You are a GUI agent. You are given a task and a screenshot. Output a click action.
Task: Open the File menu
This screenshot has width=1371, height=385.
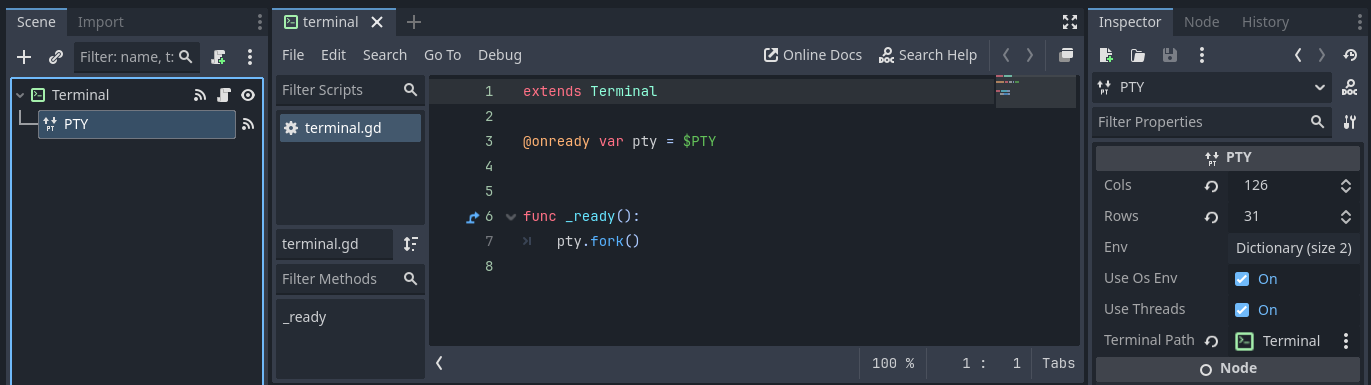(293, 55)
